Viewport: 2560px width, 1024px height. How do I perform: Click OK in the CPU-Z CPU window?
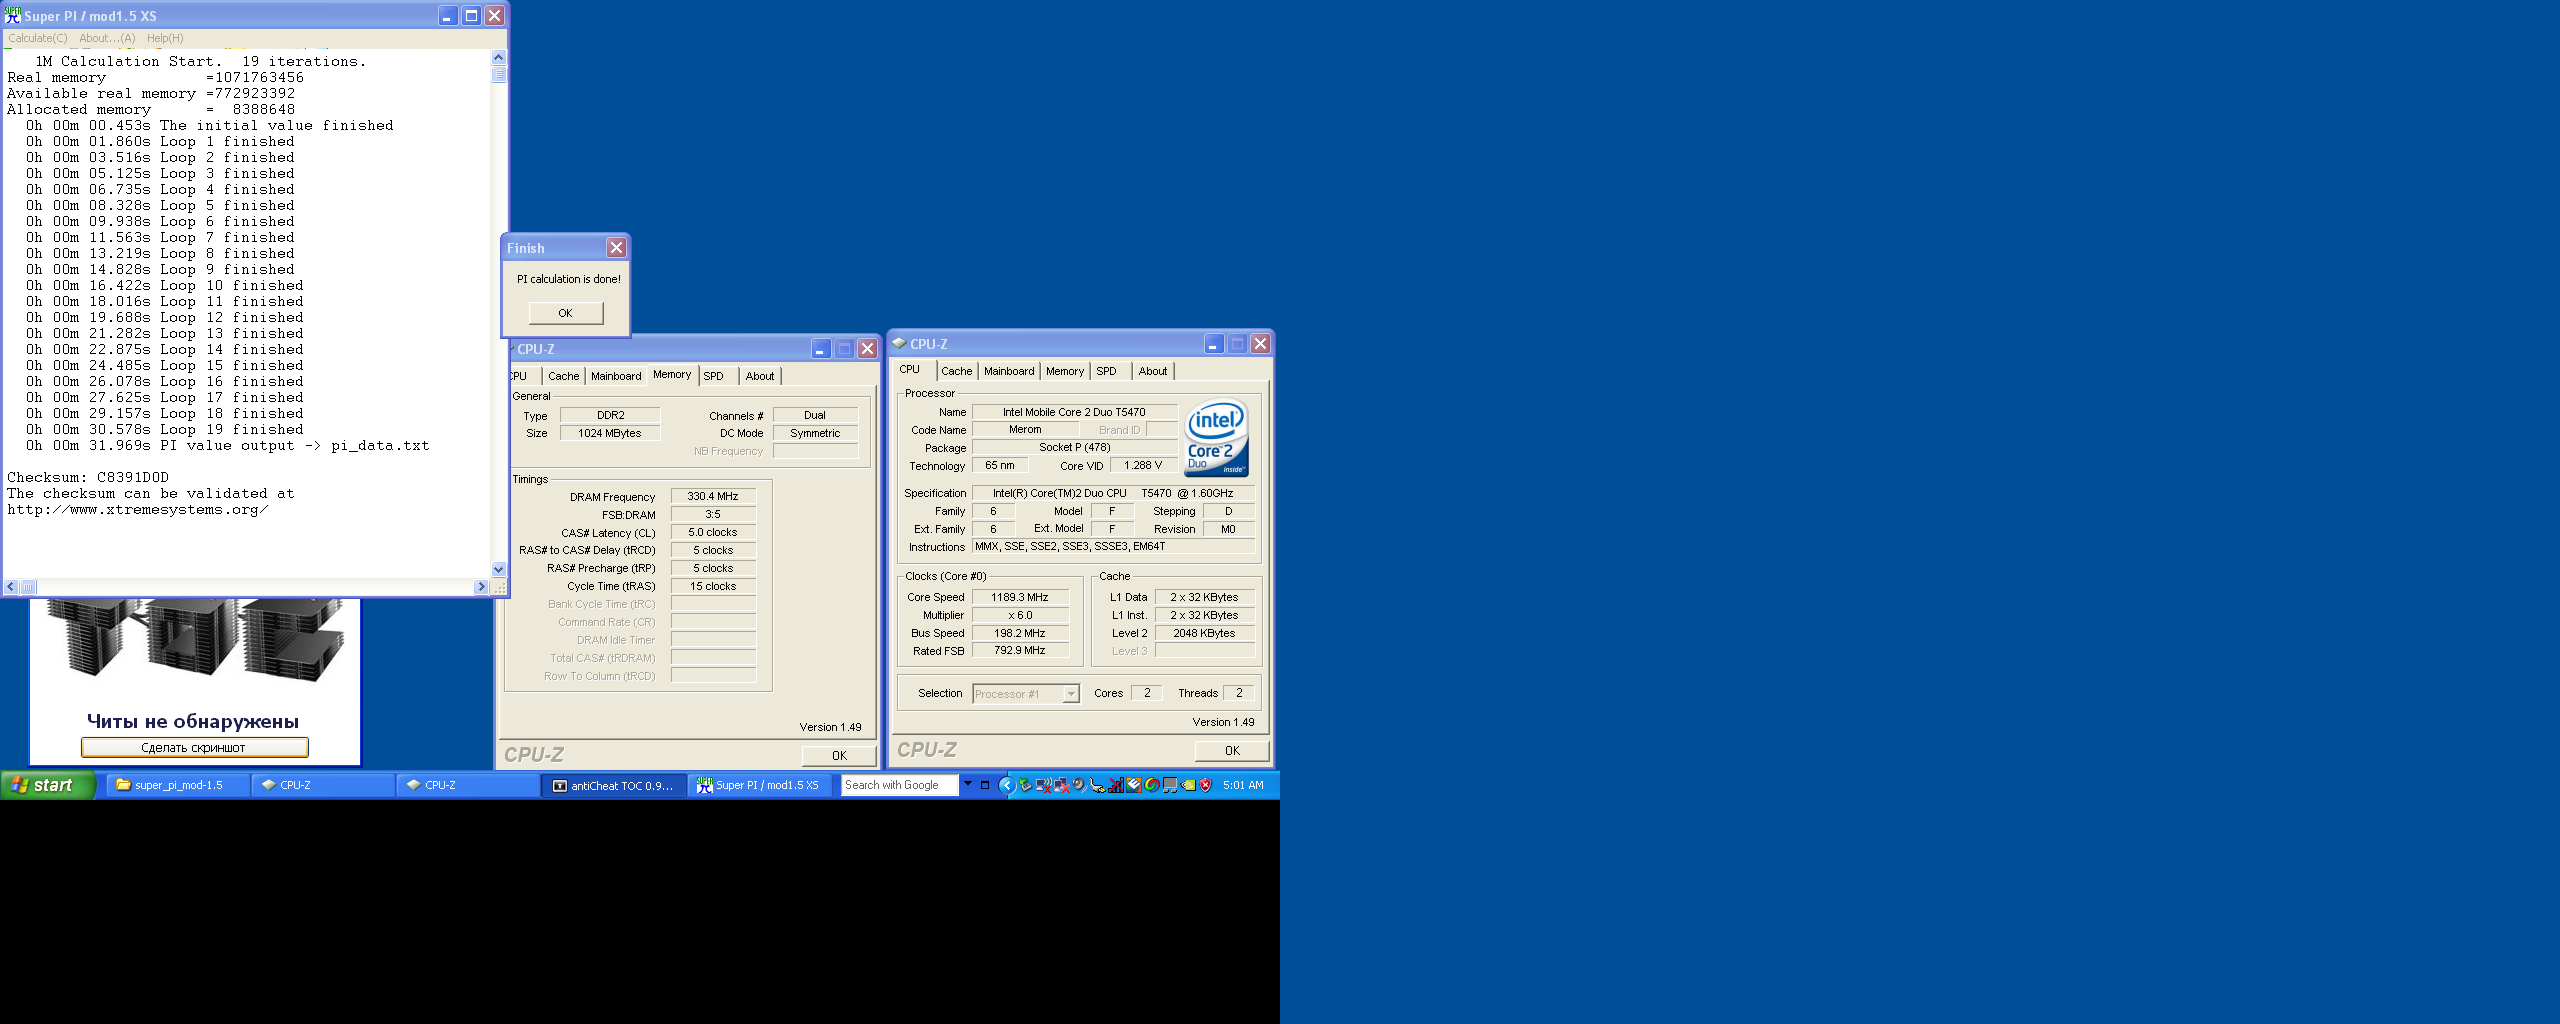point(1232,751)
